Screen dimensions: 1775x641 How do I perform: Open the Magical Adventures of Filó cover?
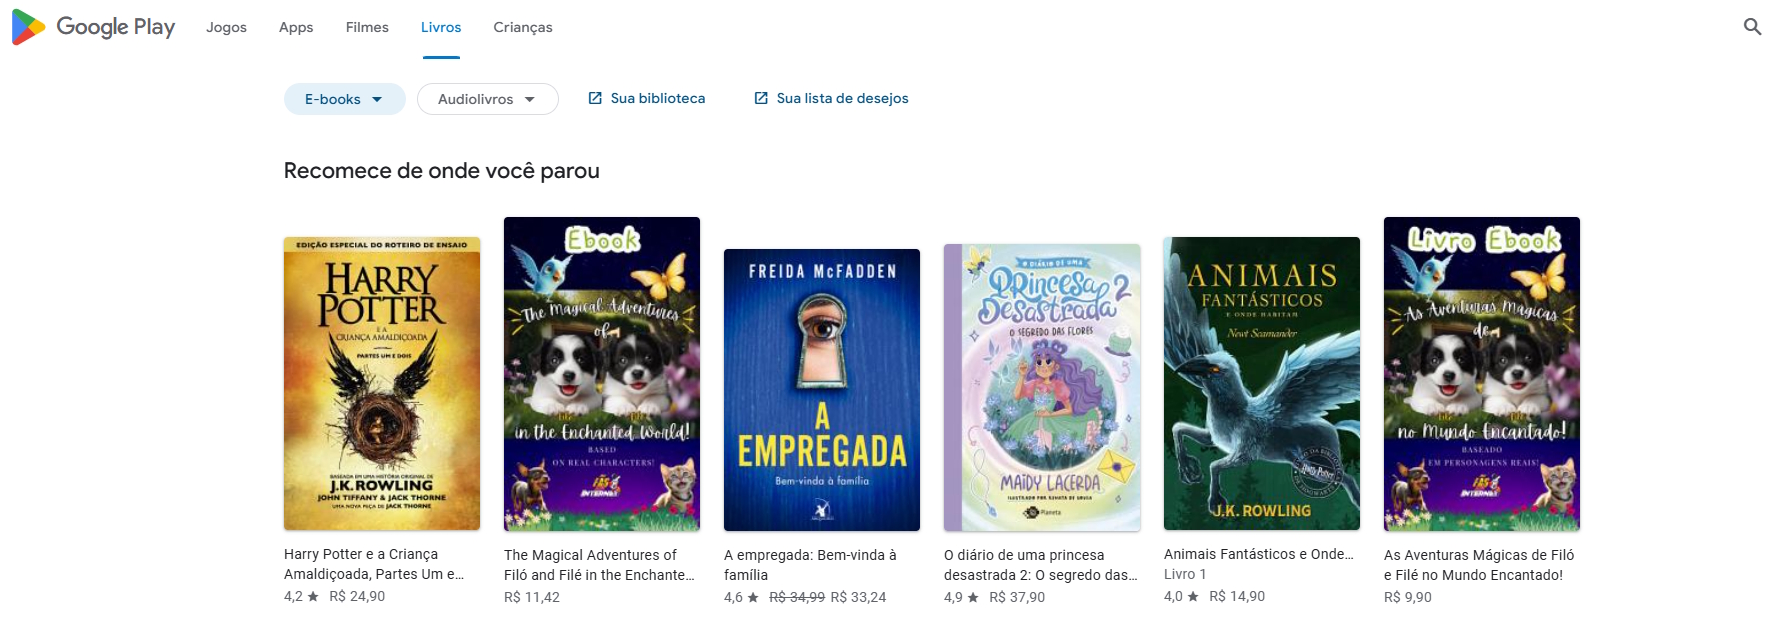(x=602, y=374)
